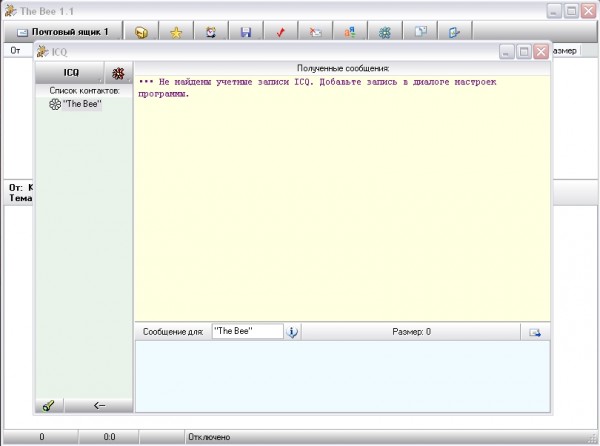
Task: Maximize the ICQ window
Action: [524, 52]
